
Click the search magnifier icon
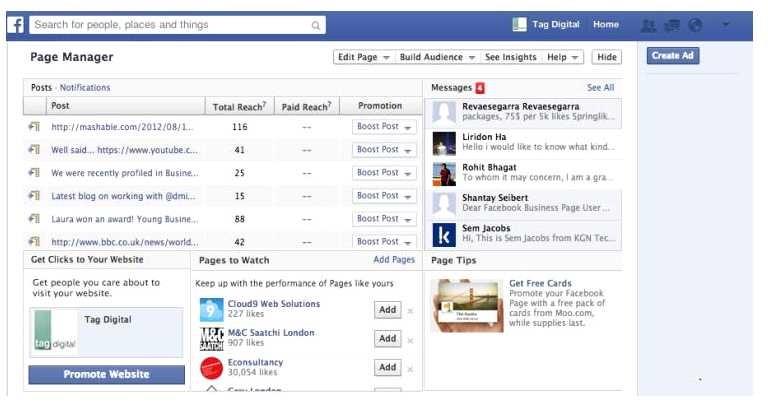point(315,25)
